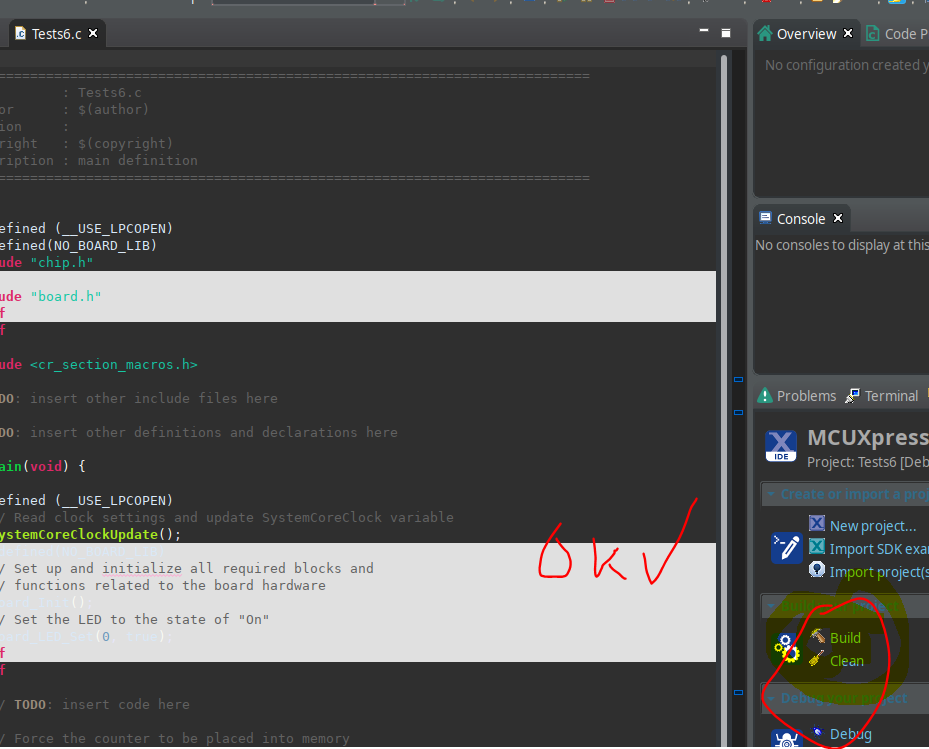Click the New project link
929x749 pixels.
pyautogui.click(x=873, y=526)
